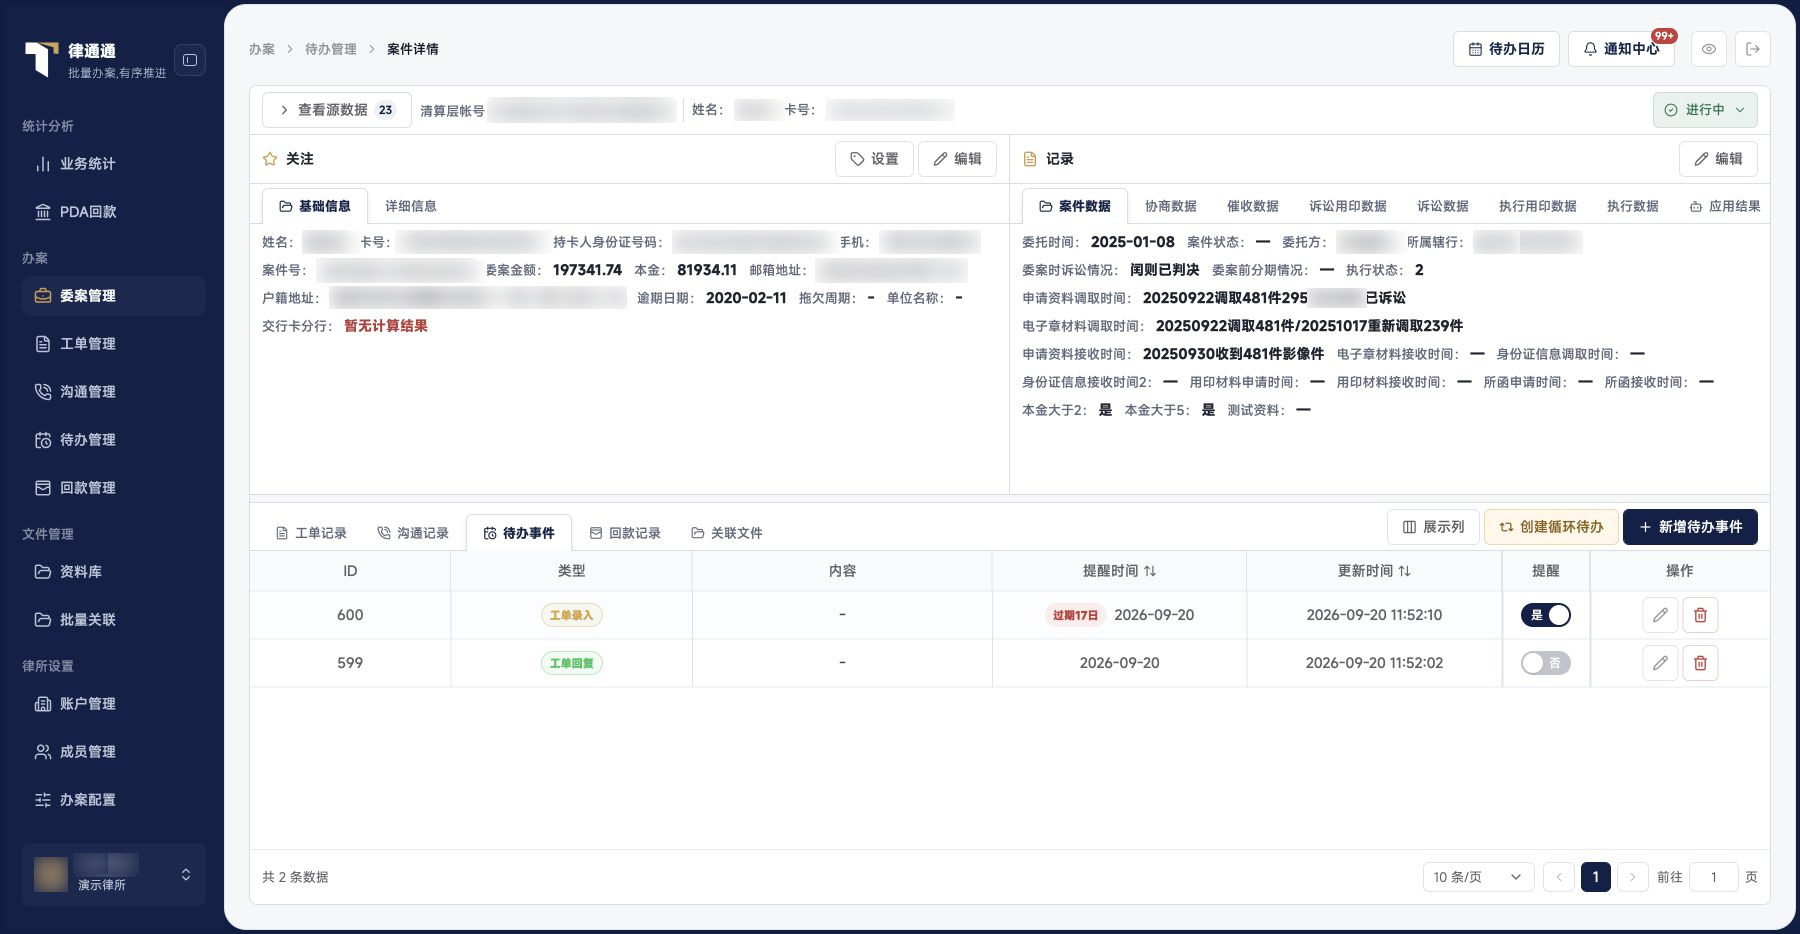Click 创建循环待办 button
Viewport: 1800px width, 934px height.
click(1551, 527)
